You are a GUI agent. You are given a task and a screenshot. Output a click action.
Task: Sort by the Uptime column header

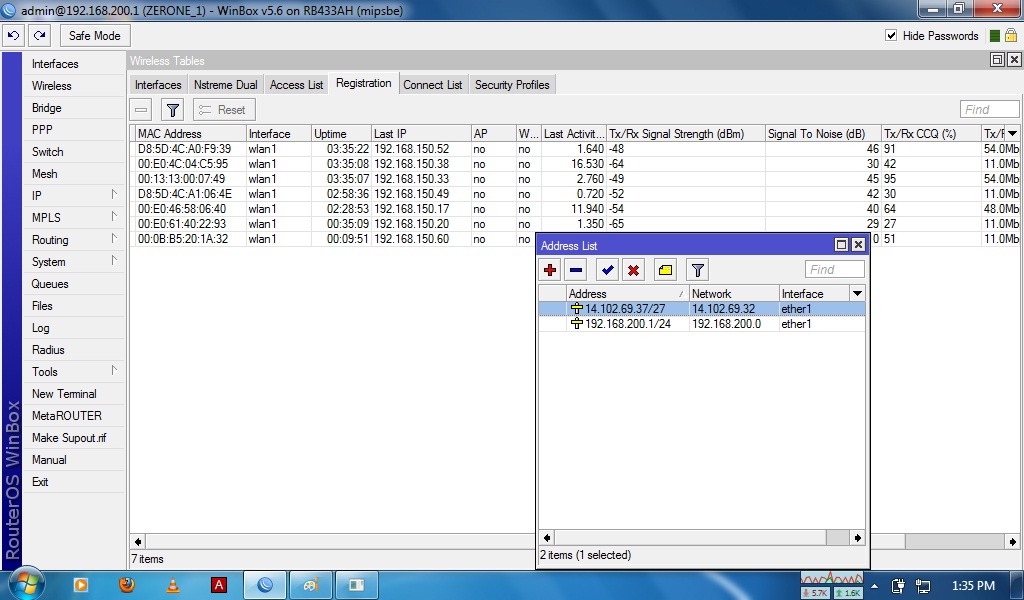pyautogui.click(x=342, y=134)
